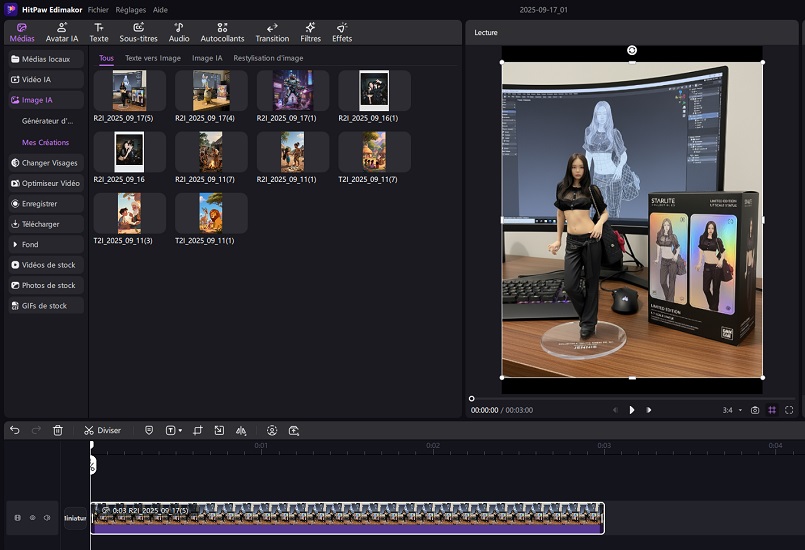Open the Filtres panel
Viewport: 805px width, 550px height.
pos(310,32)
